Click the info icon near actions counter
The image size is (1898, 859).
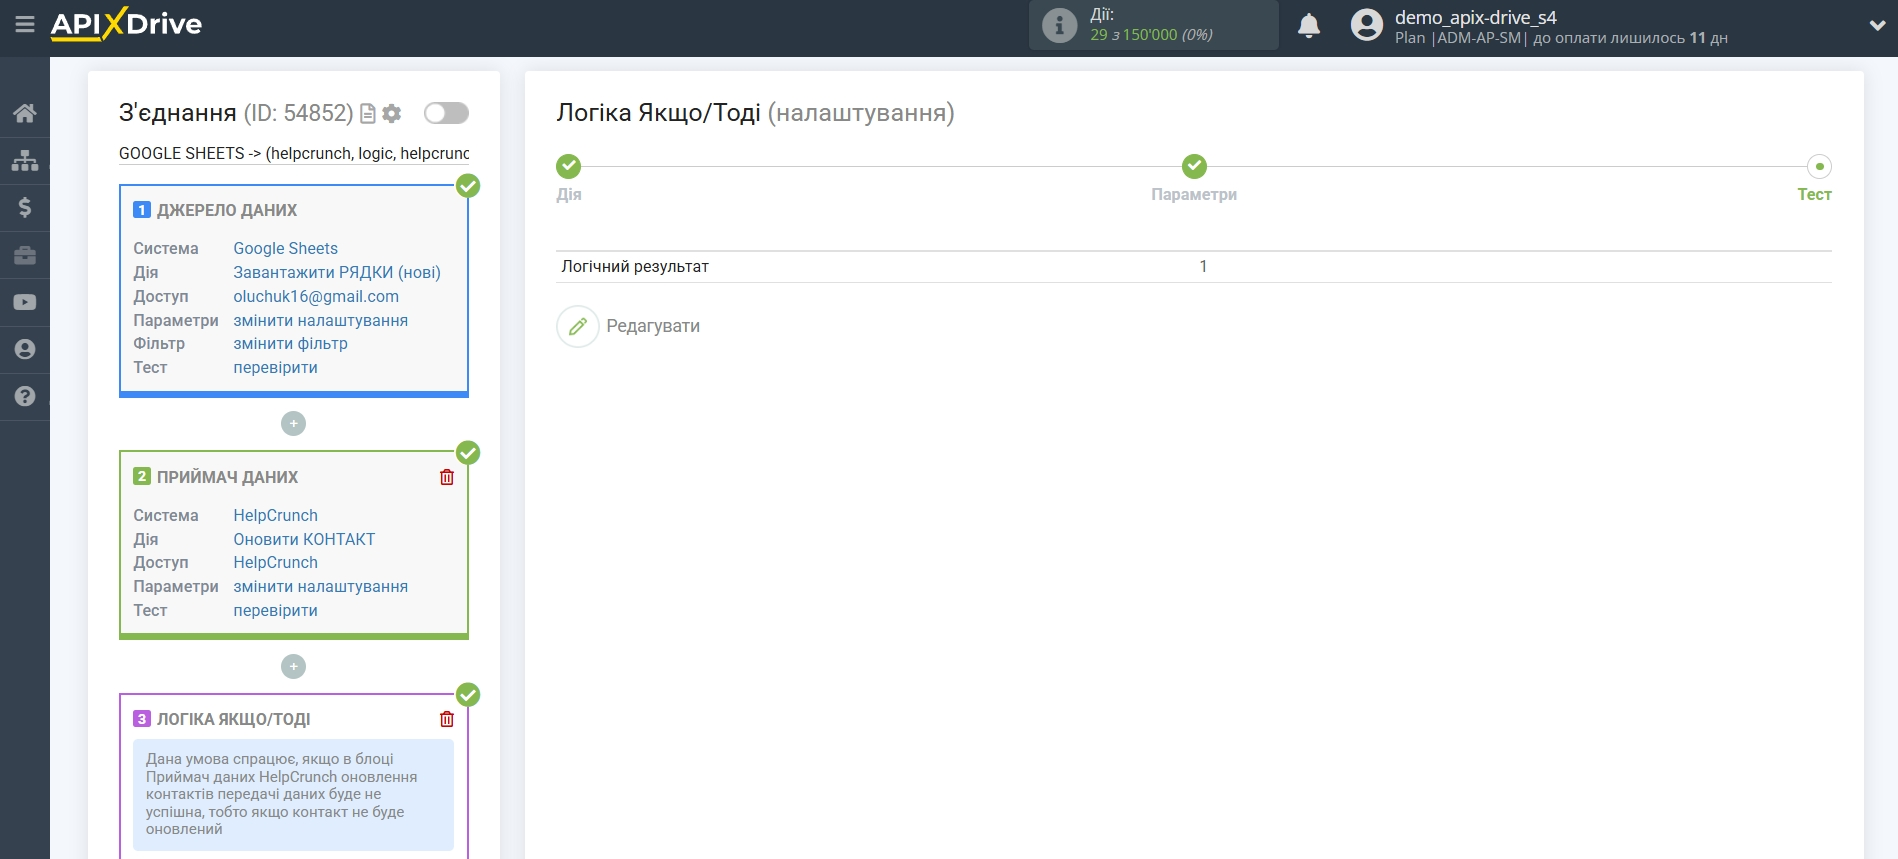point(1059,25)
